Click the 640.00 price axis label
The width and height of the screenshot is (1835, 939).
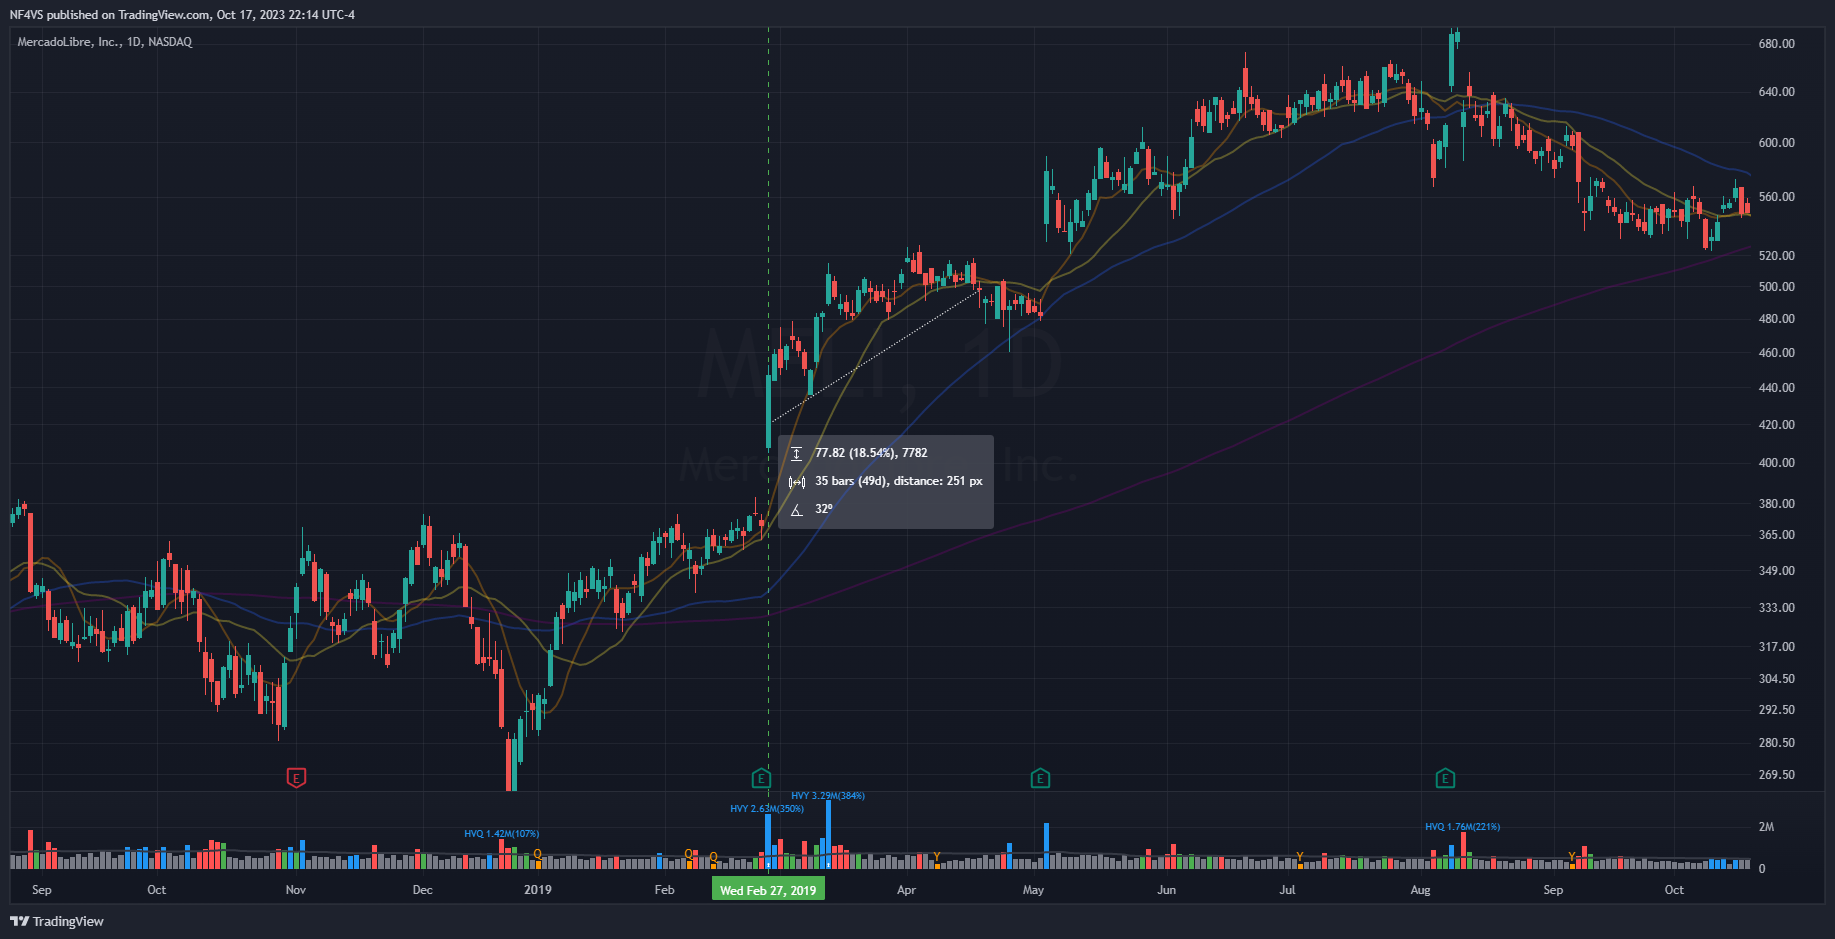pyautogui.click(x=1776, y=92)
